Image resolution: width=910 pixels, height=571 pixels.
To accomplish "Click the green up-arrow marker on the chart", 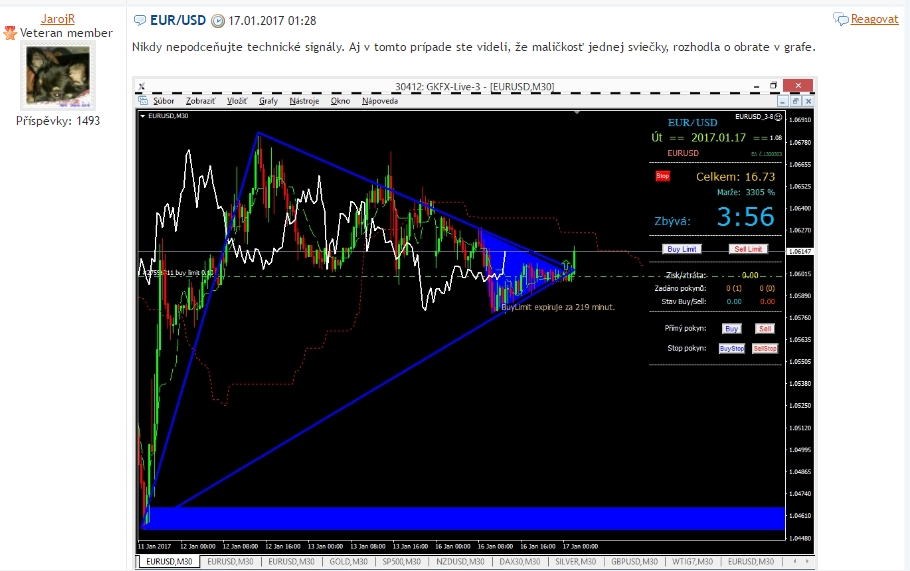I will (567, 265).
